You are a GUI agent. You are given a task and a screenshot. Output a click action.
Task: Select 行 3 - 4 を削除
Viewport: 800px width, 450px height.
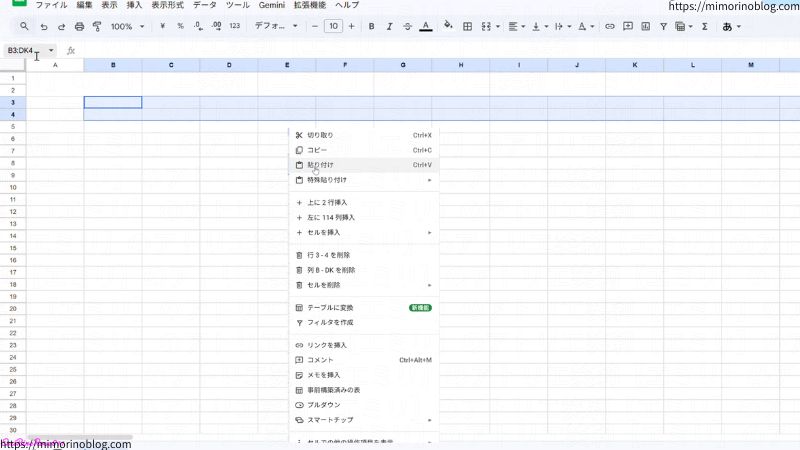coord(364,255)
